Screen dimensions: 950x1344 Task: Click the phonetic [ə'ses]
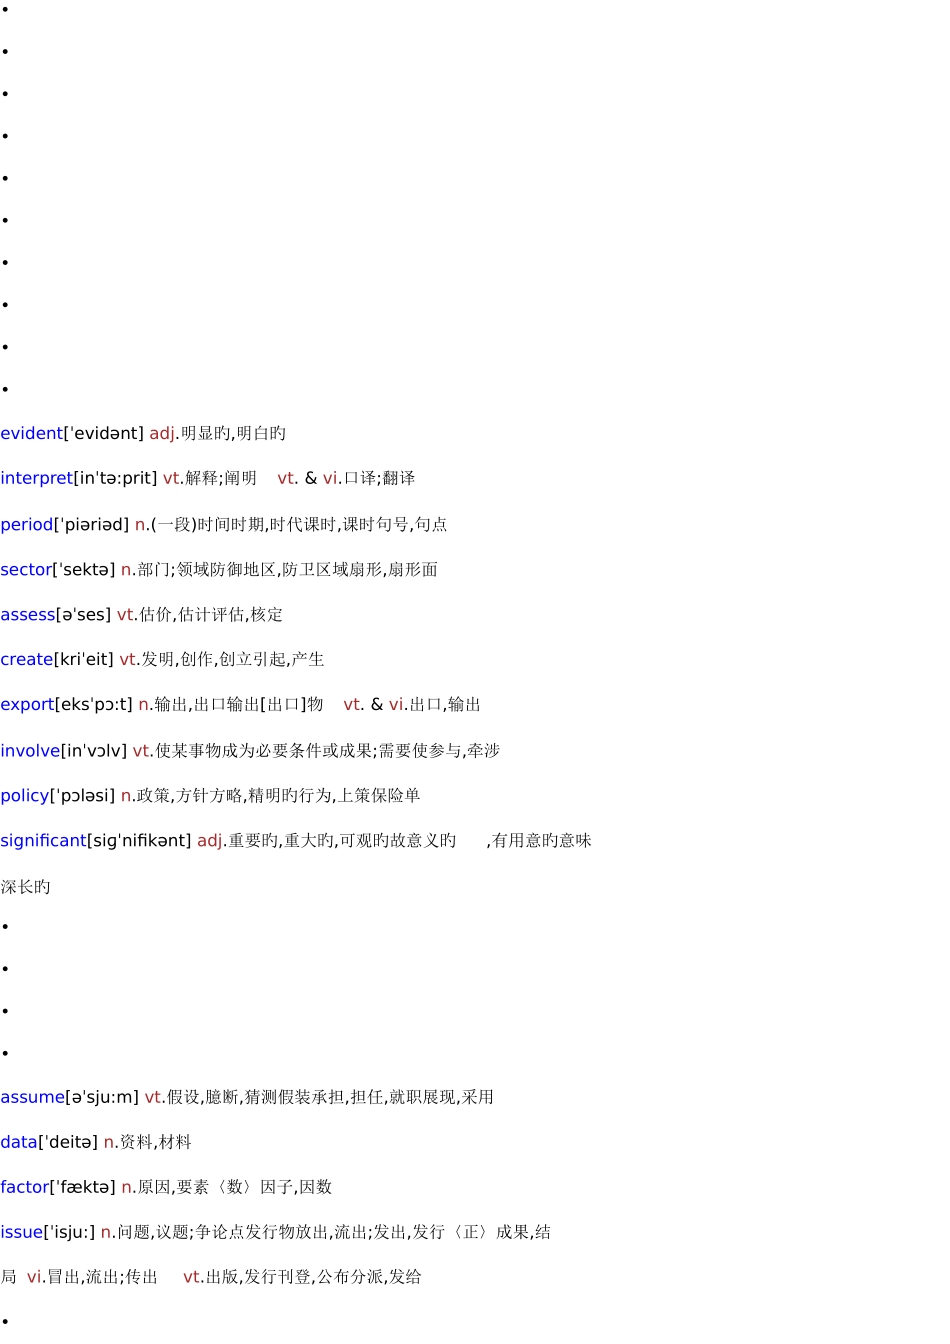pyautogui.click(x=84, y=614)
